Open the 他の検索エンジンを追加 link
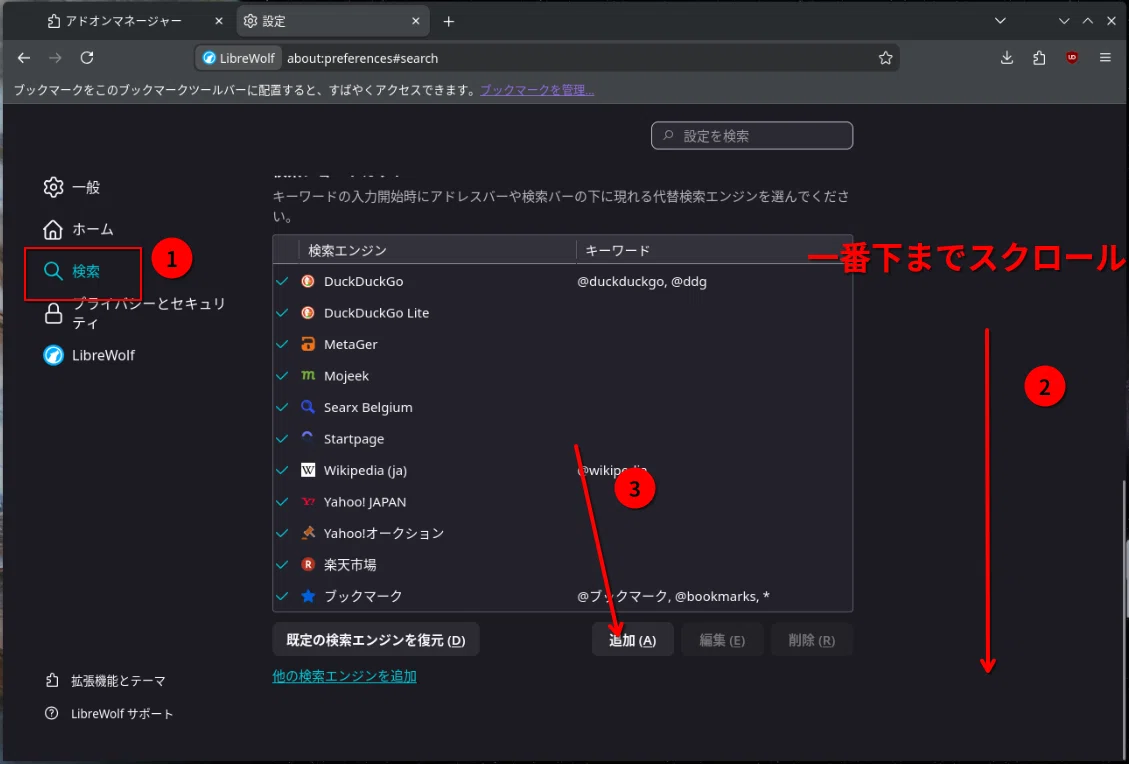This screenshot has width=1129, height=764. click(x=344, y=676)
